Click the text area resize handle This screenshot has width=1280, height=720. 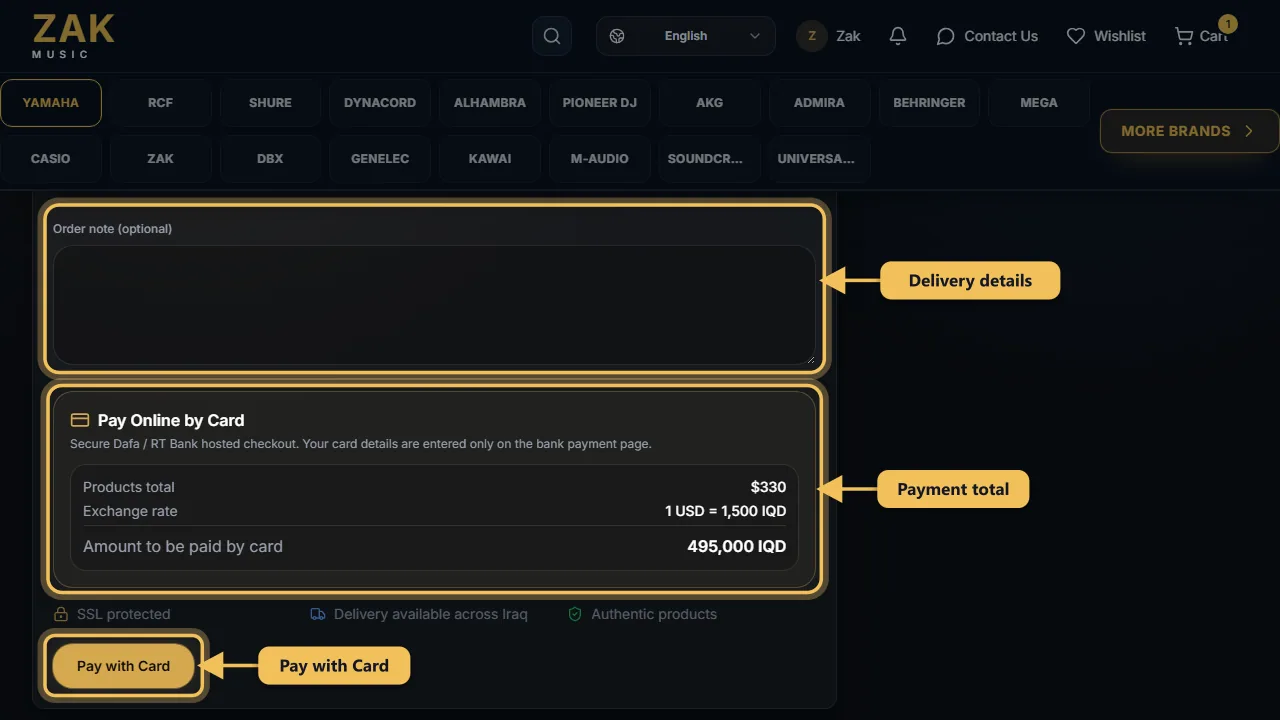coord(810,359)
